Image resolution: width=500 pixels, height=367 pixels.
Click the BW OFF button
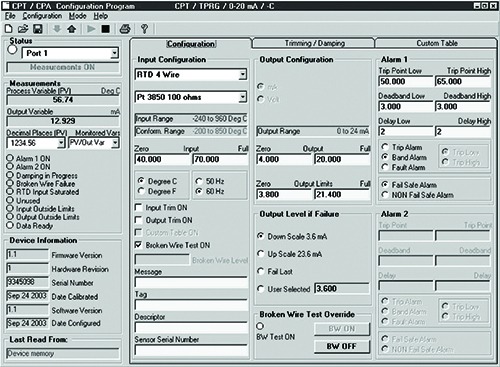(x=342, y=346)
